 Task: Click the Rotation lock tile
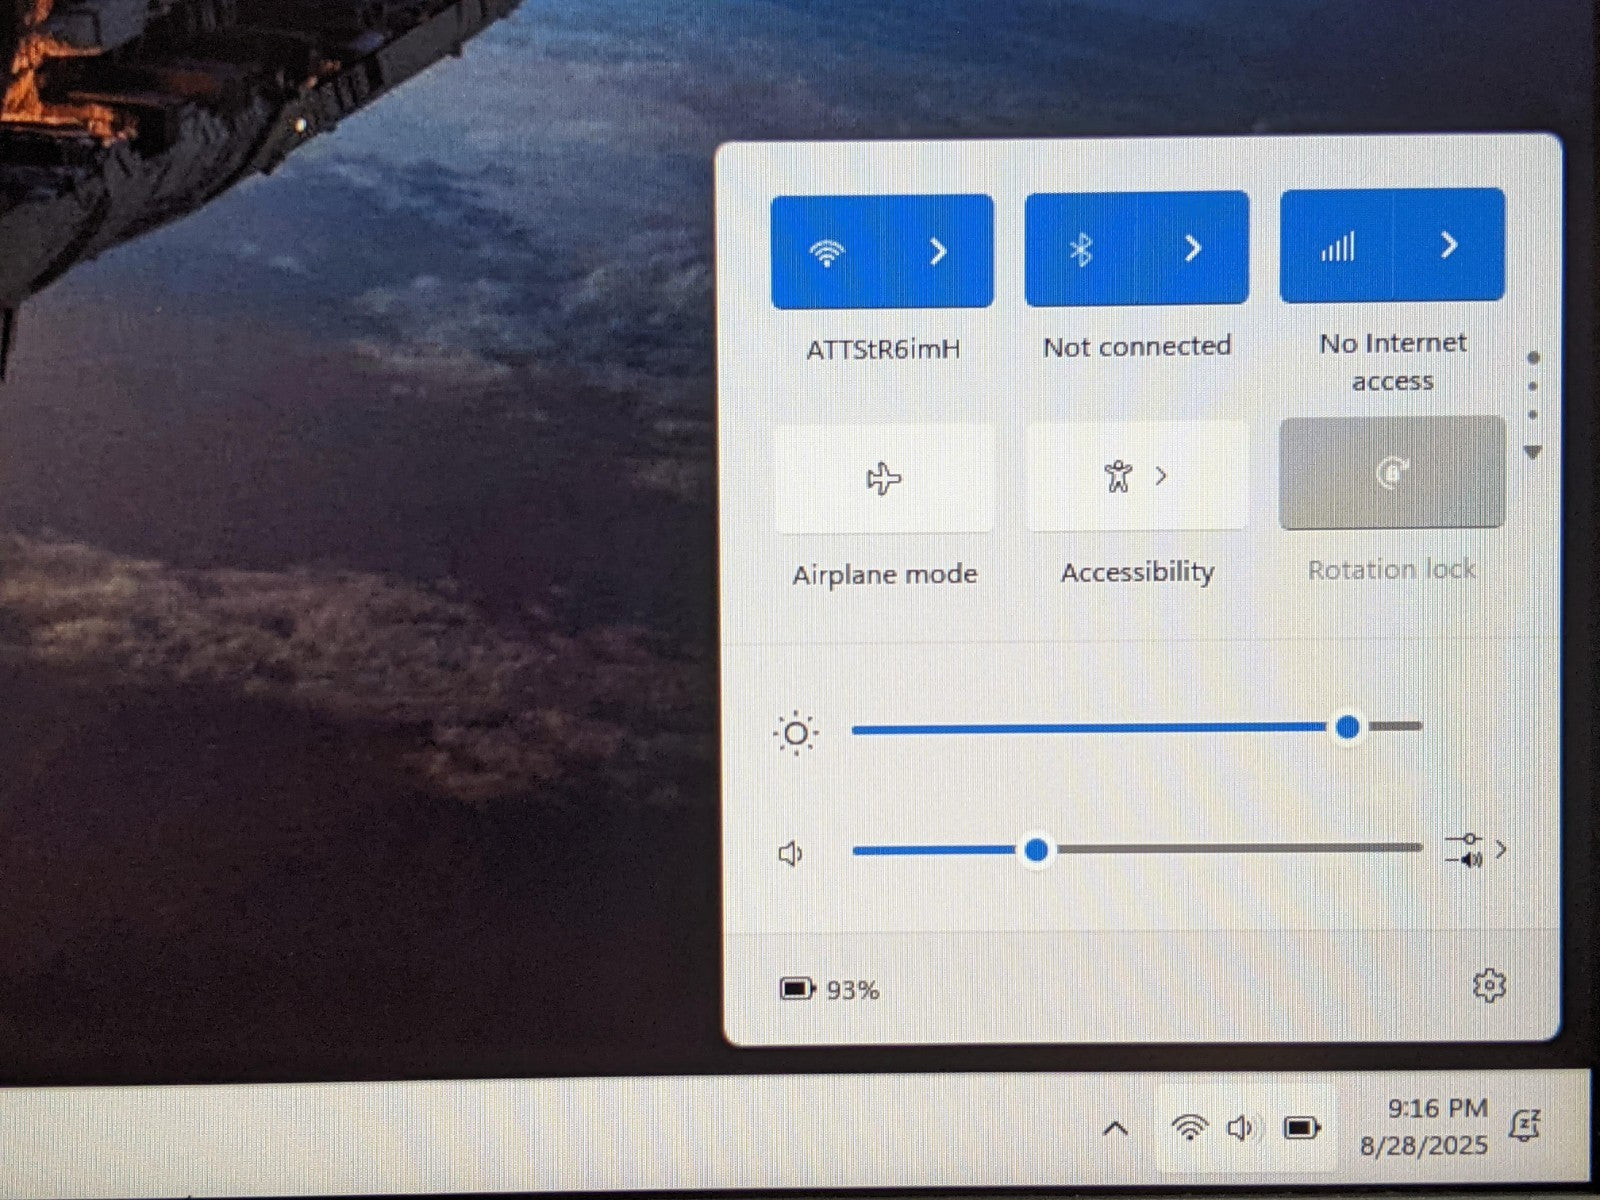point(1392,472)
